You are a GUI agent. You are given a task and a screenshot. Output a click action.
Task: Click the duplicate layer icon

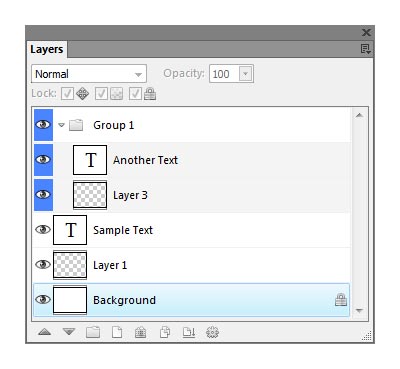[x=165, y=332]
